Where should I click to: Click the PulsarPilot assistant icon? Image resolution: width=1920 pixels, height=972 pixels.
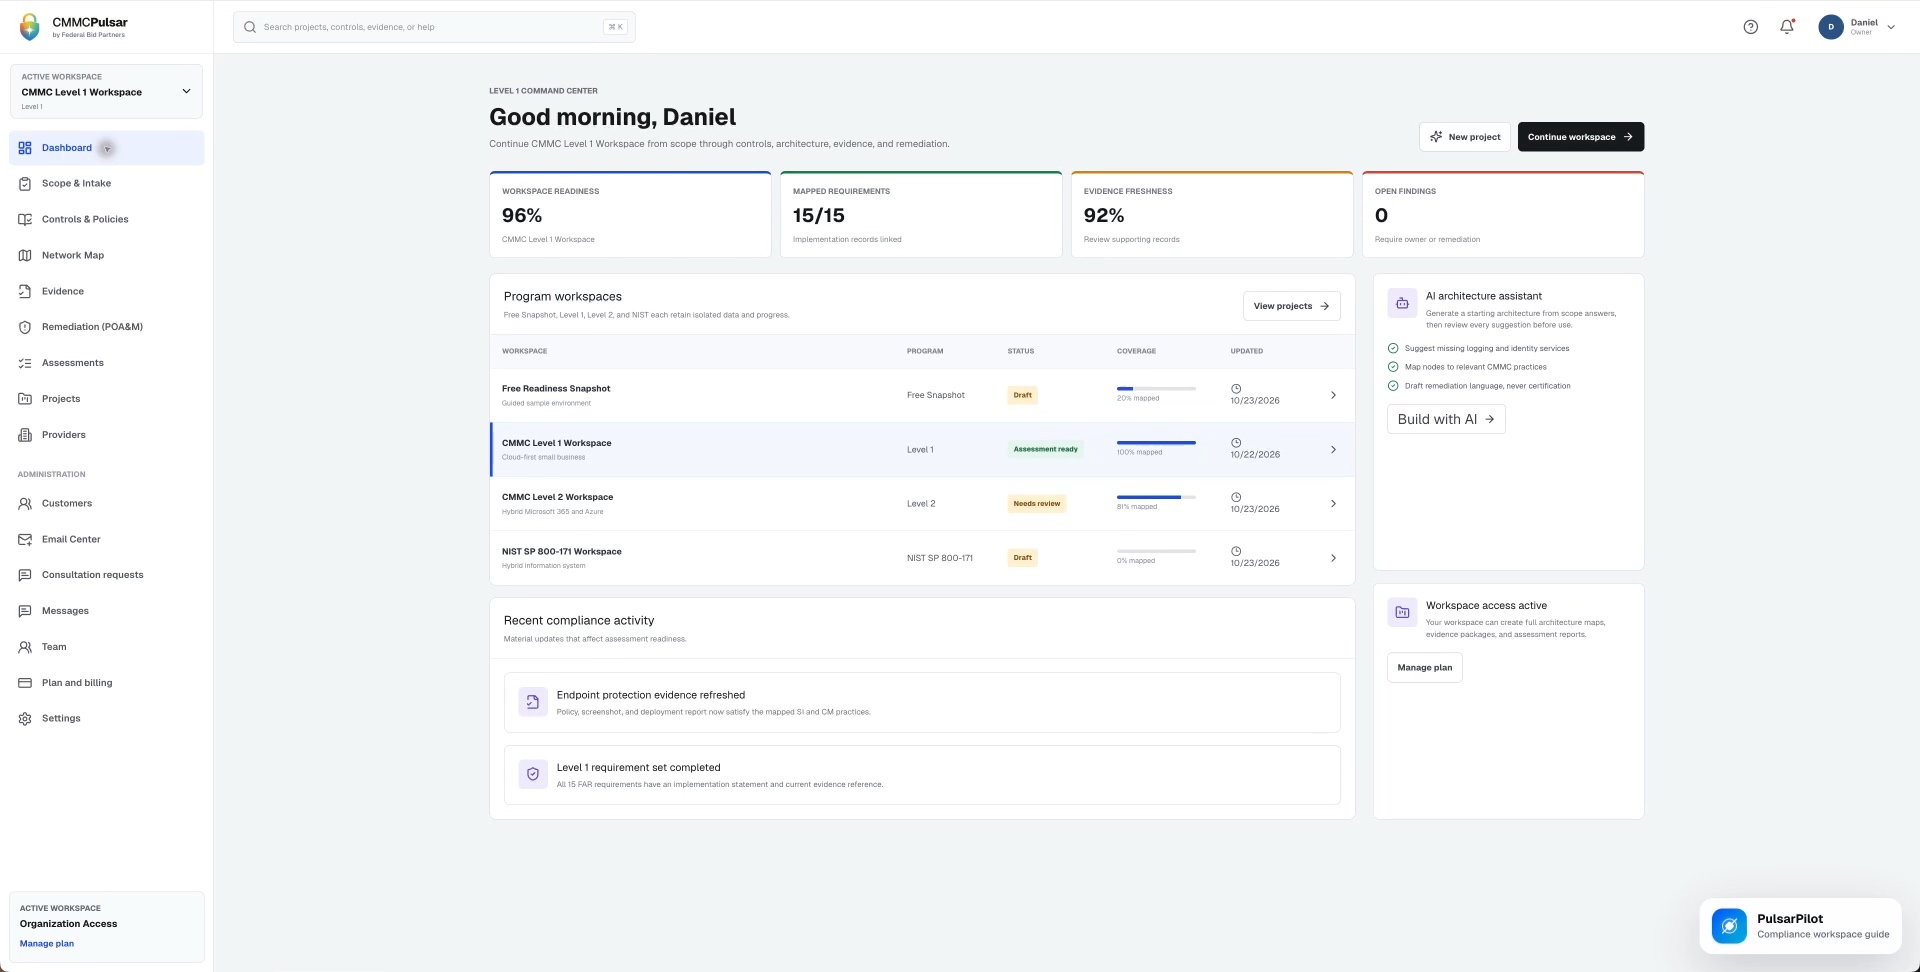point(1729,926)
